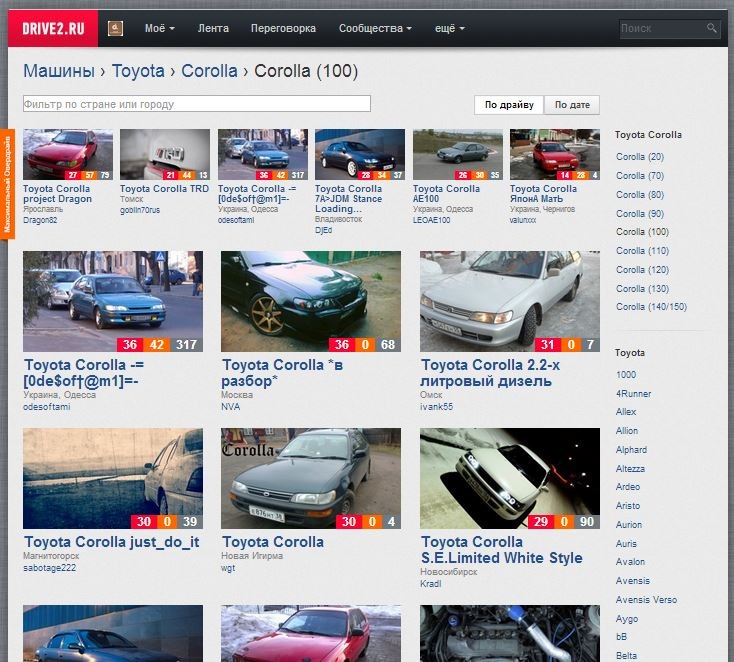Open the Avensis Verso model link

[x=646, y=600]
